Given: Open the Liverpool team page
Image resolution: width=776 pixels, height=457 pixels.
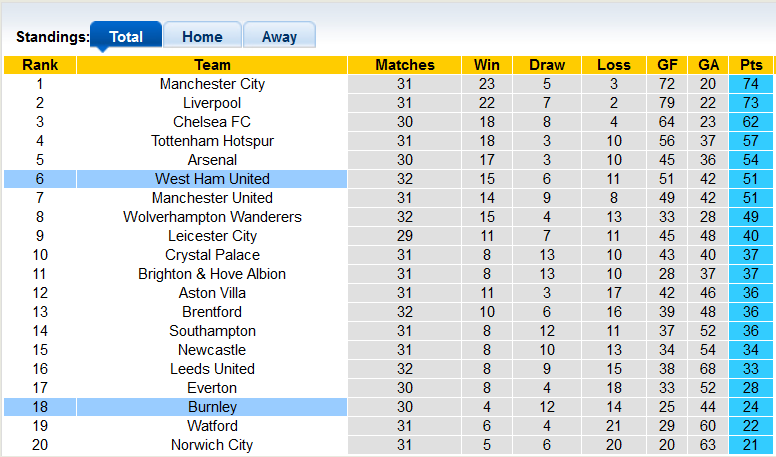Looking at the screenshot, I should pos(212,103).
